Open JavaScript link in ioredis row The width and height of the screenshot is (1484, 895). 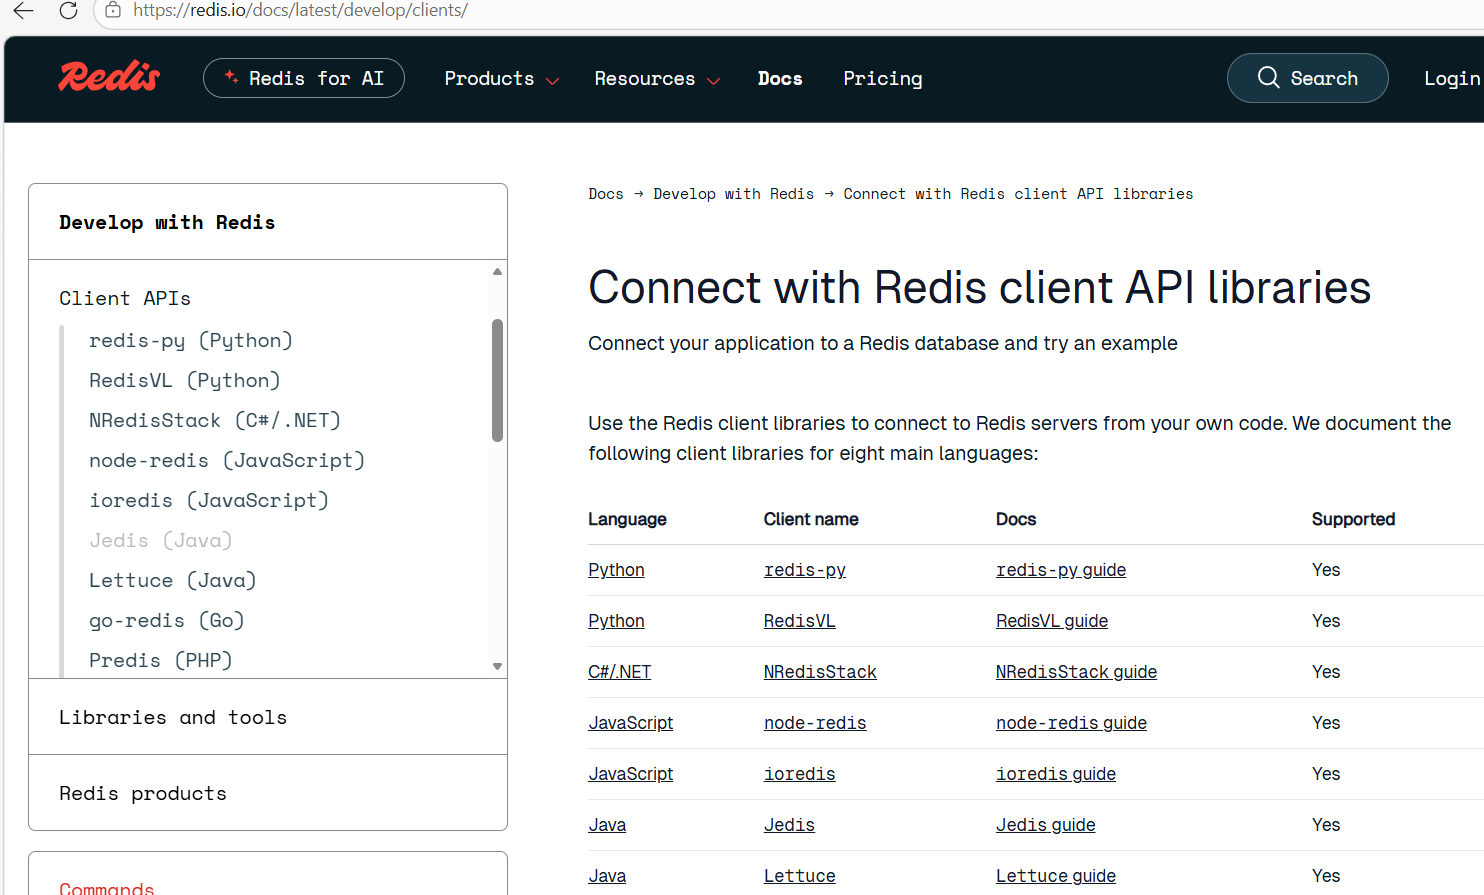630,774
